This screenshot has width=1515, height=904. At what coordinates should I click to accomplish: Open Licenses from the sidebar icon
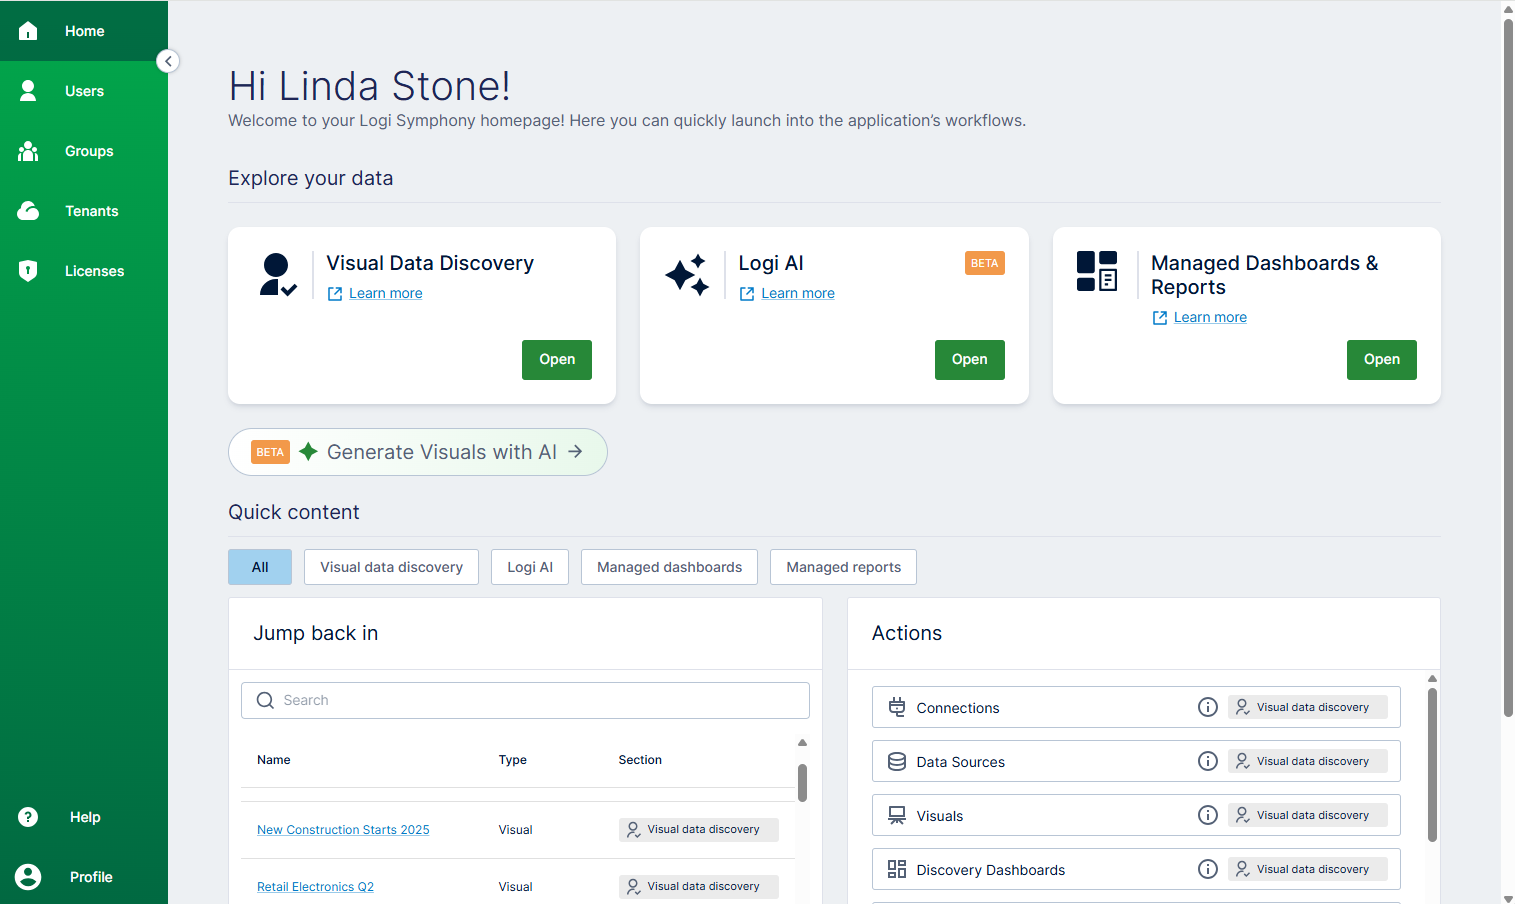[x=28, y=271]
